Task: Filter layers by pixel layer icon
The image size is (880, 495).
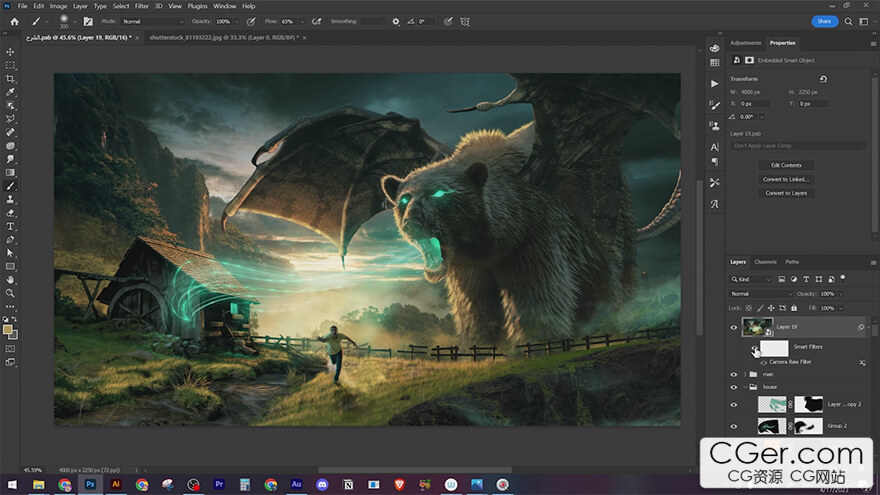Action: click(x=781, y=279)
